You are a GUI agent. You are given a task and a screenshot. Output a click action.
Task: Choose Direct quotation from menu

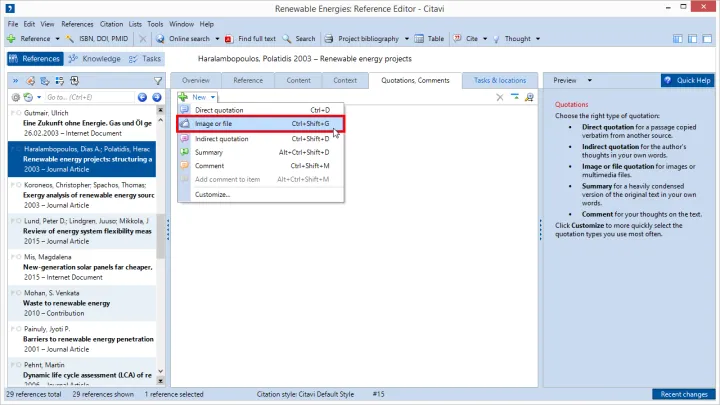[261, 110]
